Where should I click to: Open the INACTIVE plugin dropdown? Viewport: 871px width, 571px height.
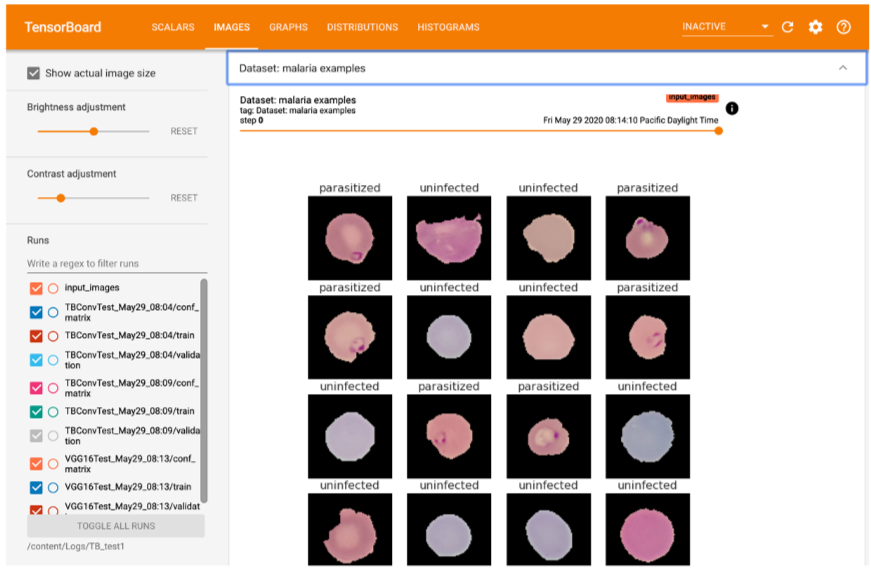[x=727, y=27]
